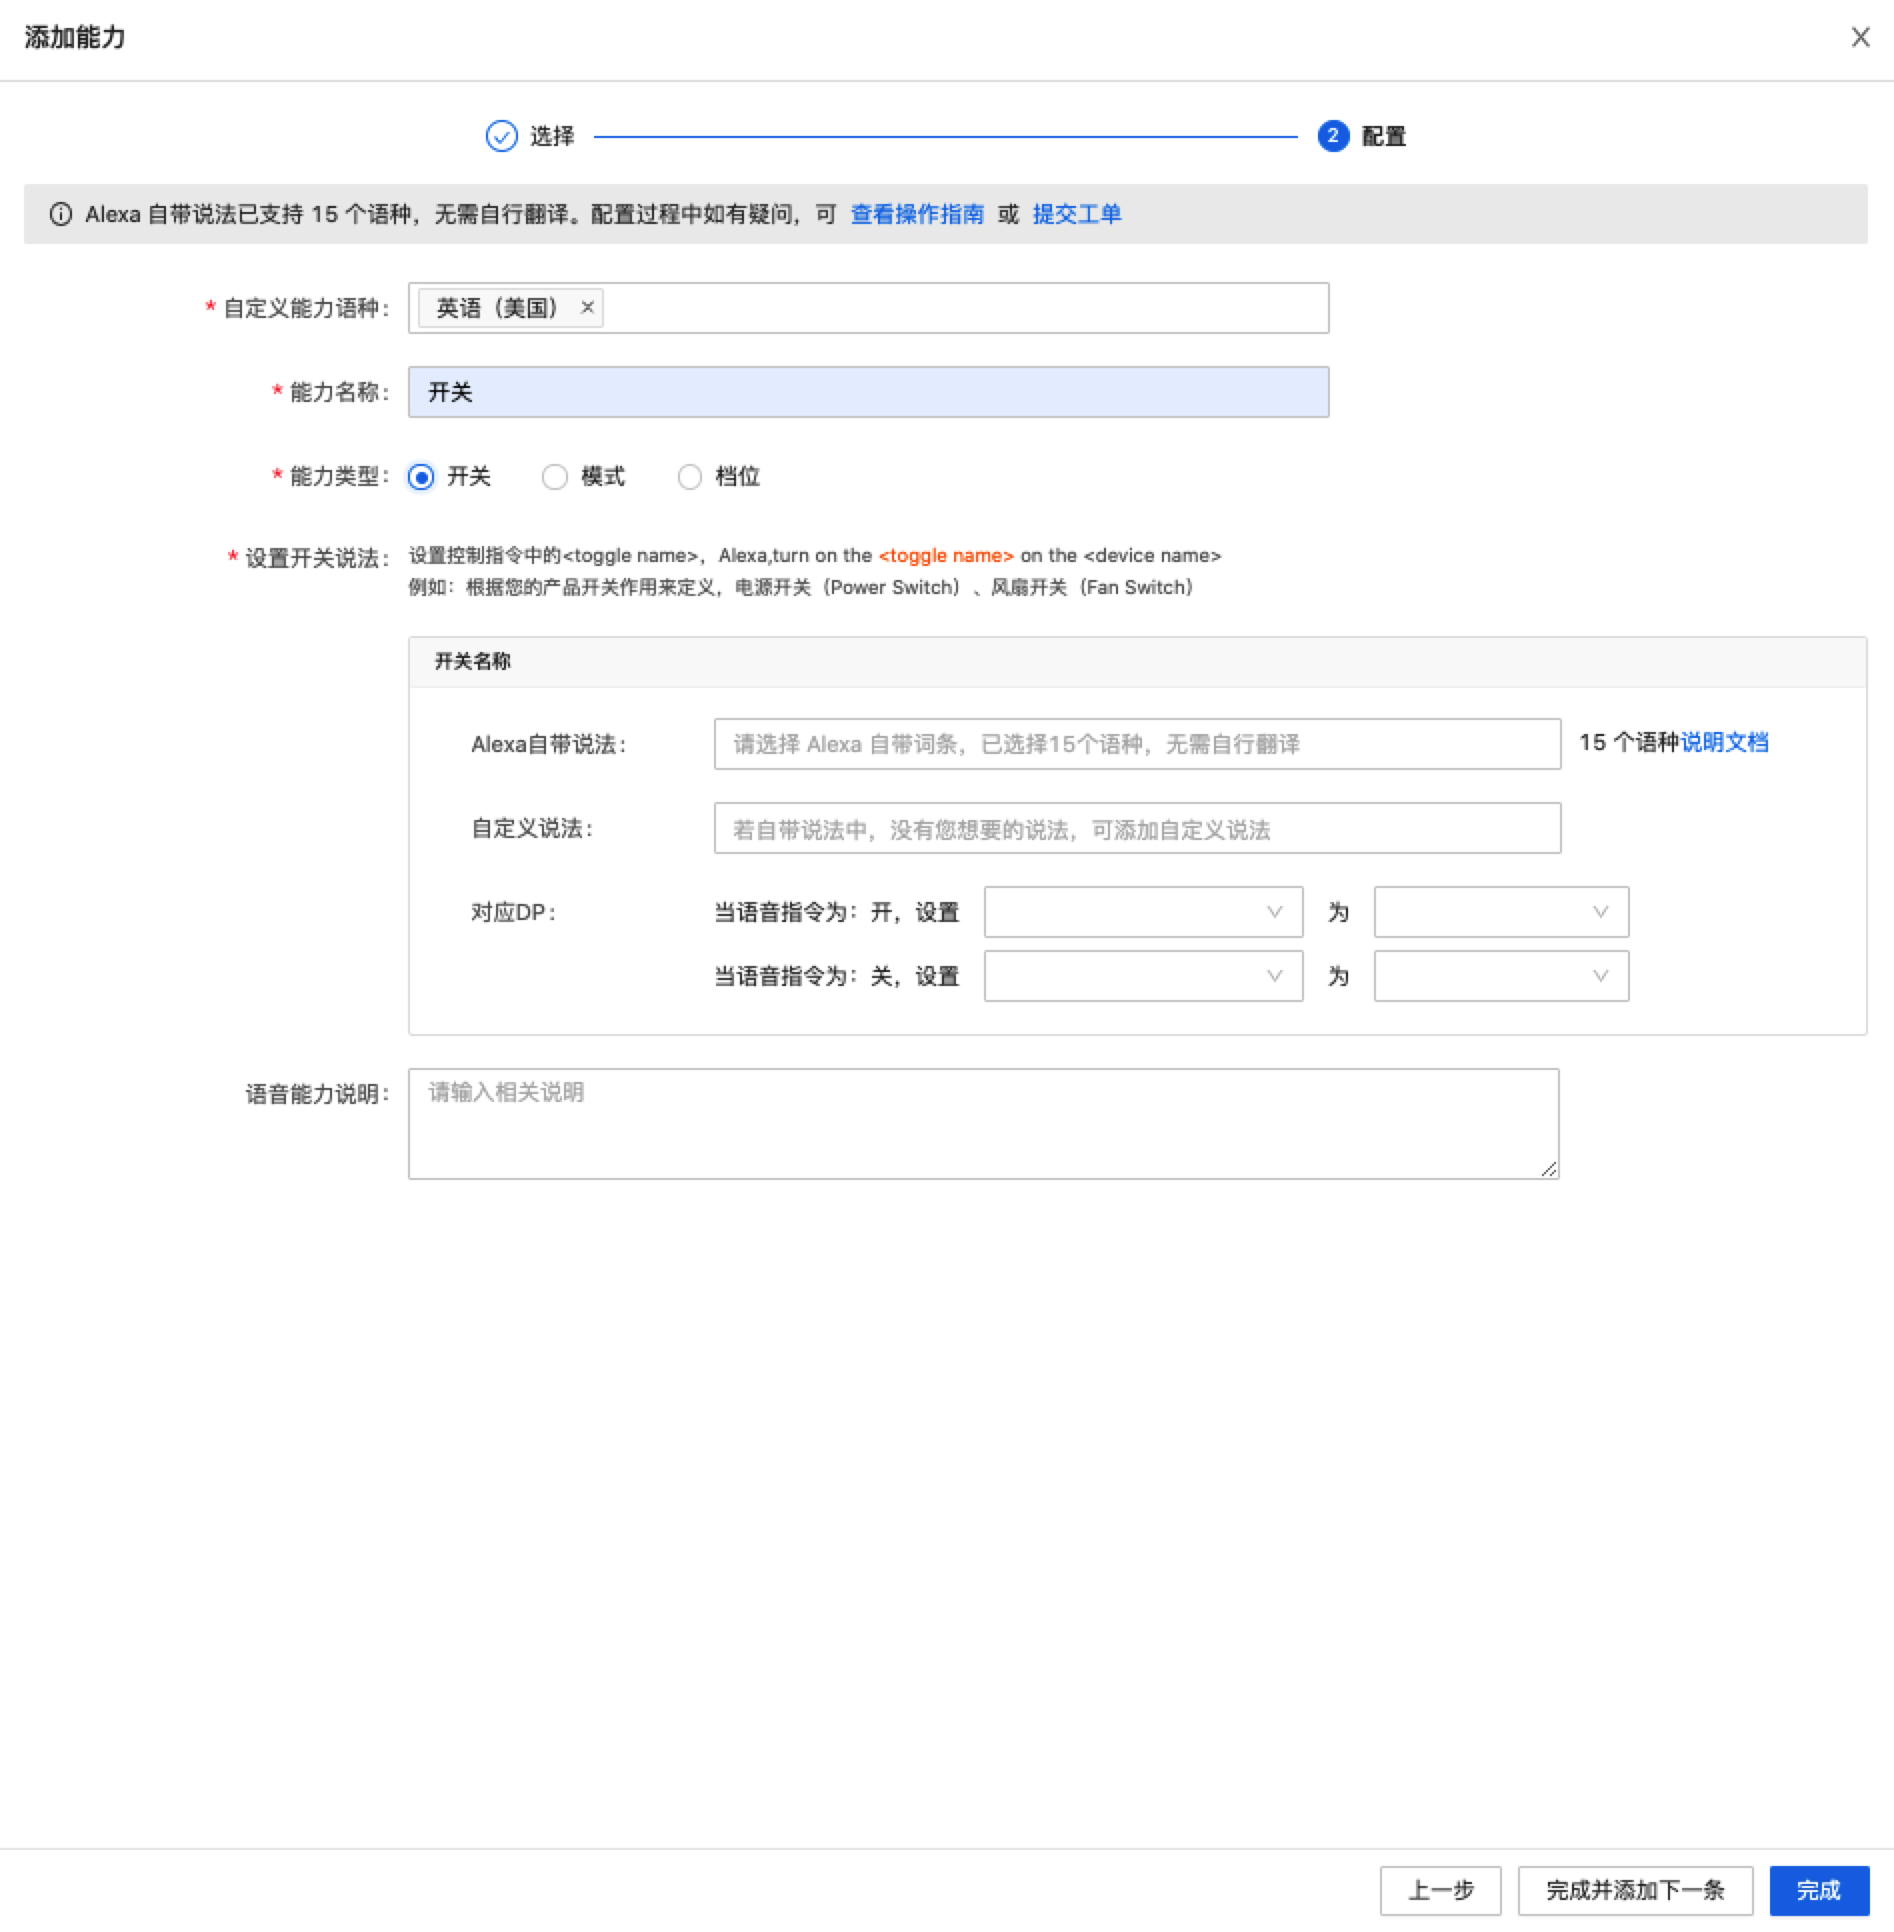Remove the 英语（美国） language tag
Viewport: 1894px width, 1932px height.
(x=588, y=307)
